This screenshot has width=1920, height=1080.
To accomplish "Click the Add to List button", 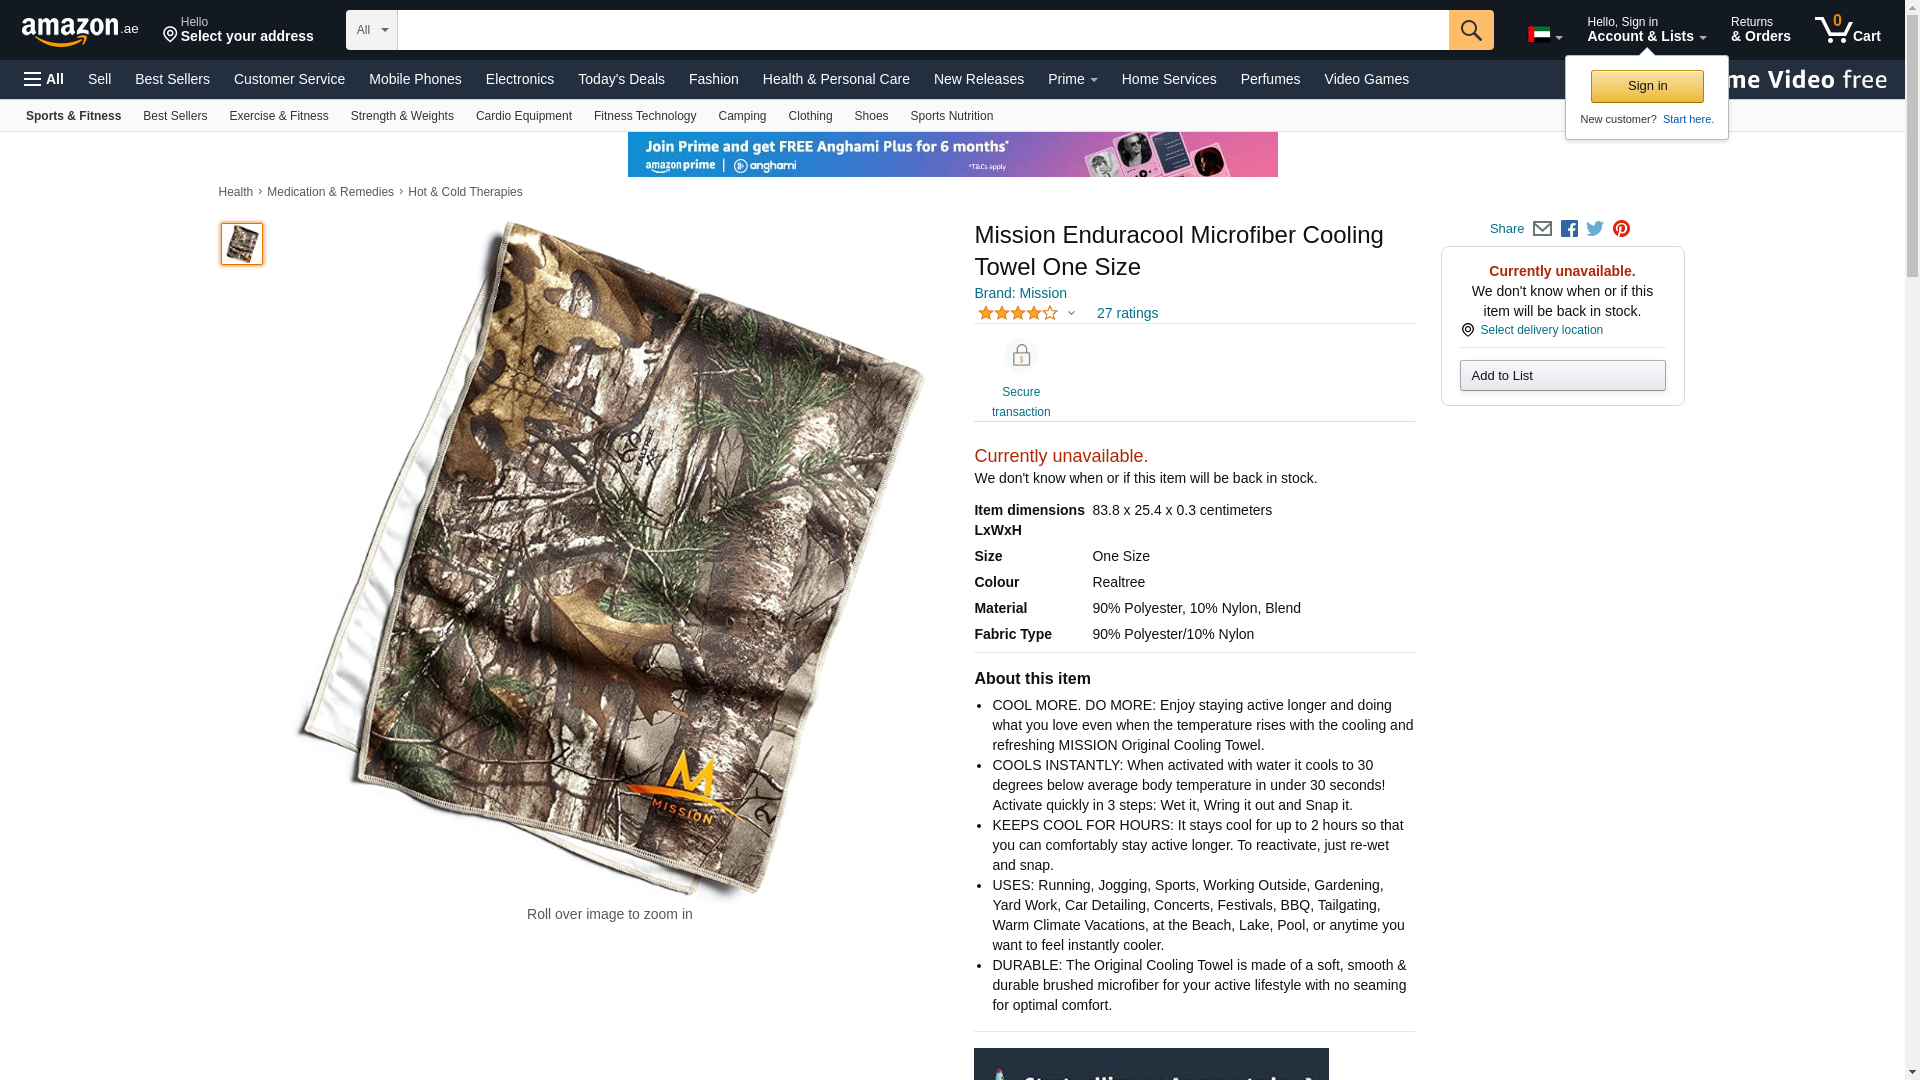I will (1562, 376).
